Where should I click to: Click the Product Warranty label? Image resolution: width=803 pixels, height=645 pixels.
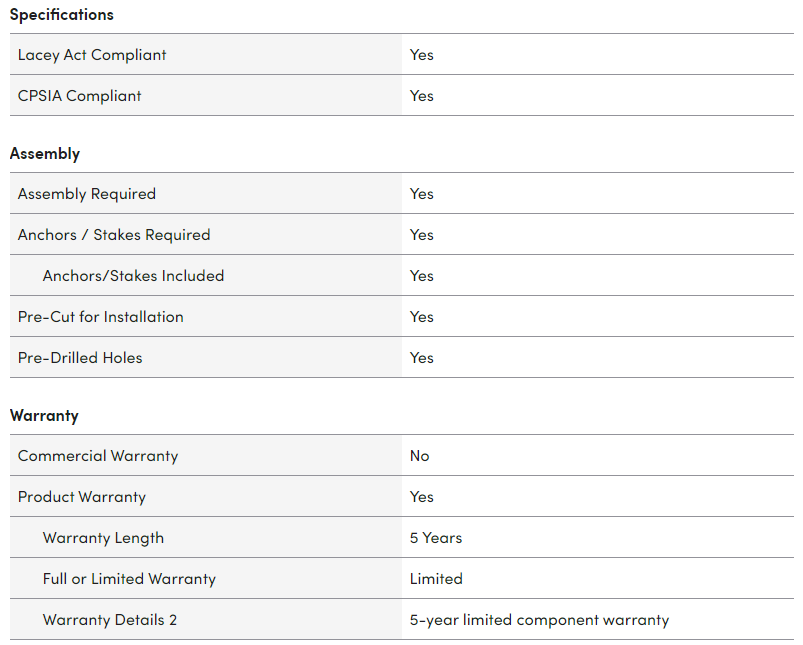coord(82,497)
